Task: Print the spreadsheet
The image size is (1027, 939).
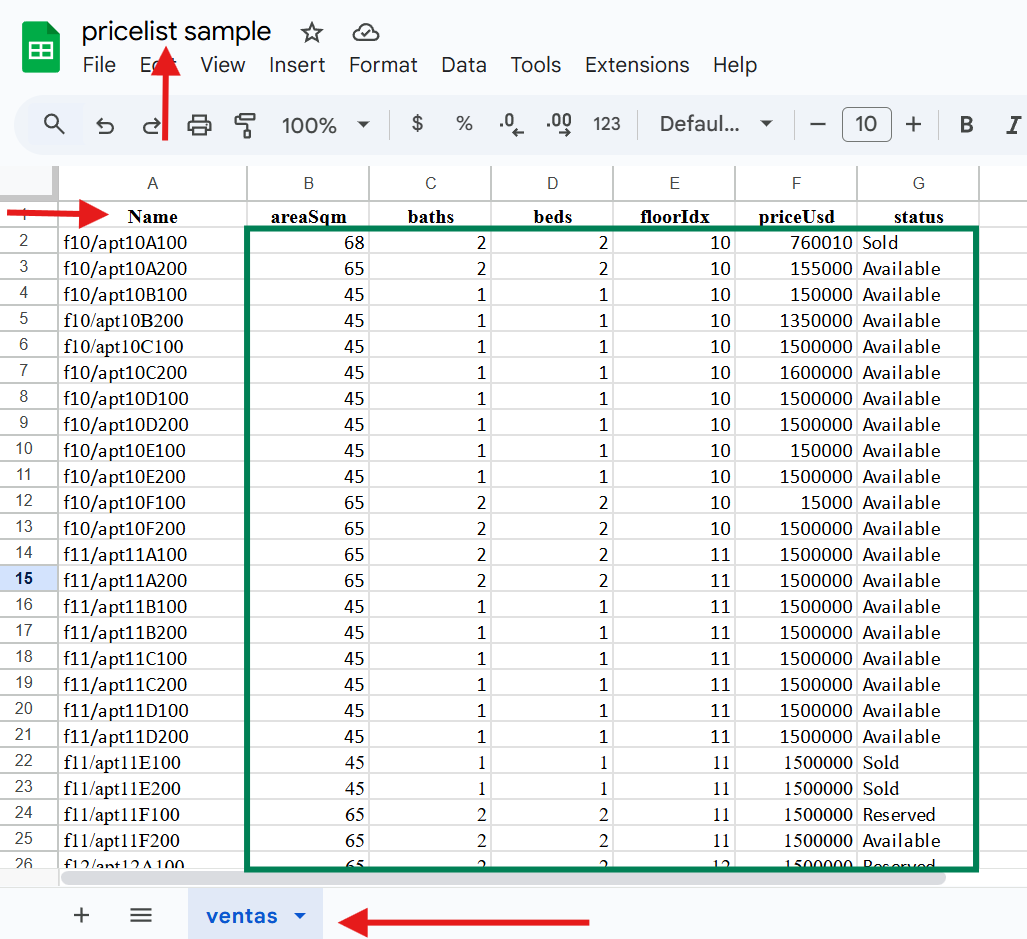Action: click(x=199, y=124)
